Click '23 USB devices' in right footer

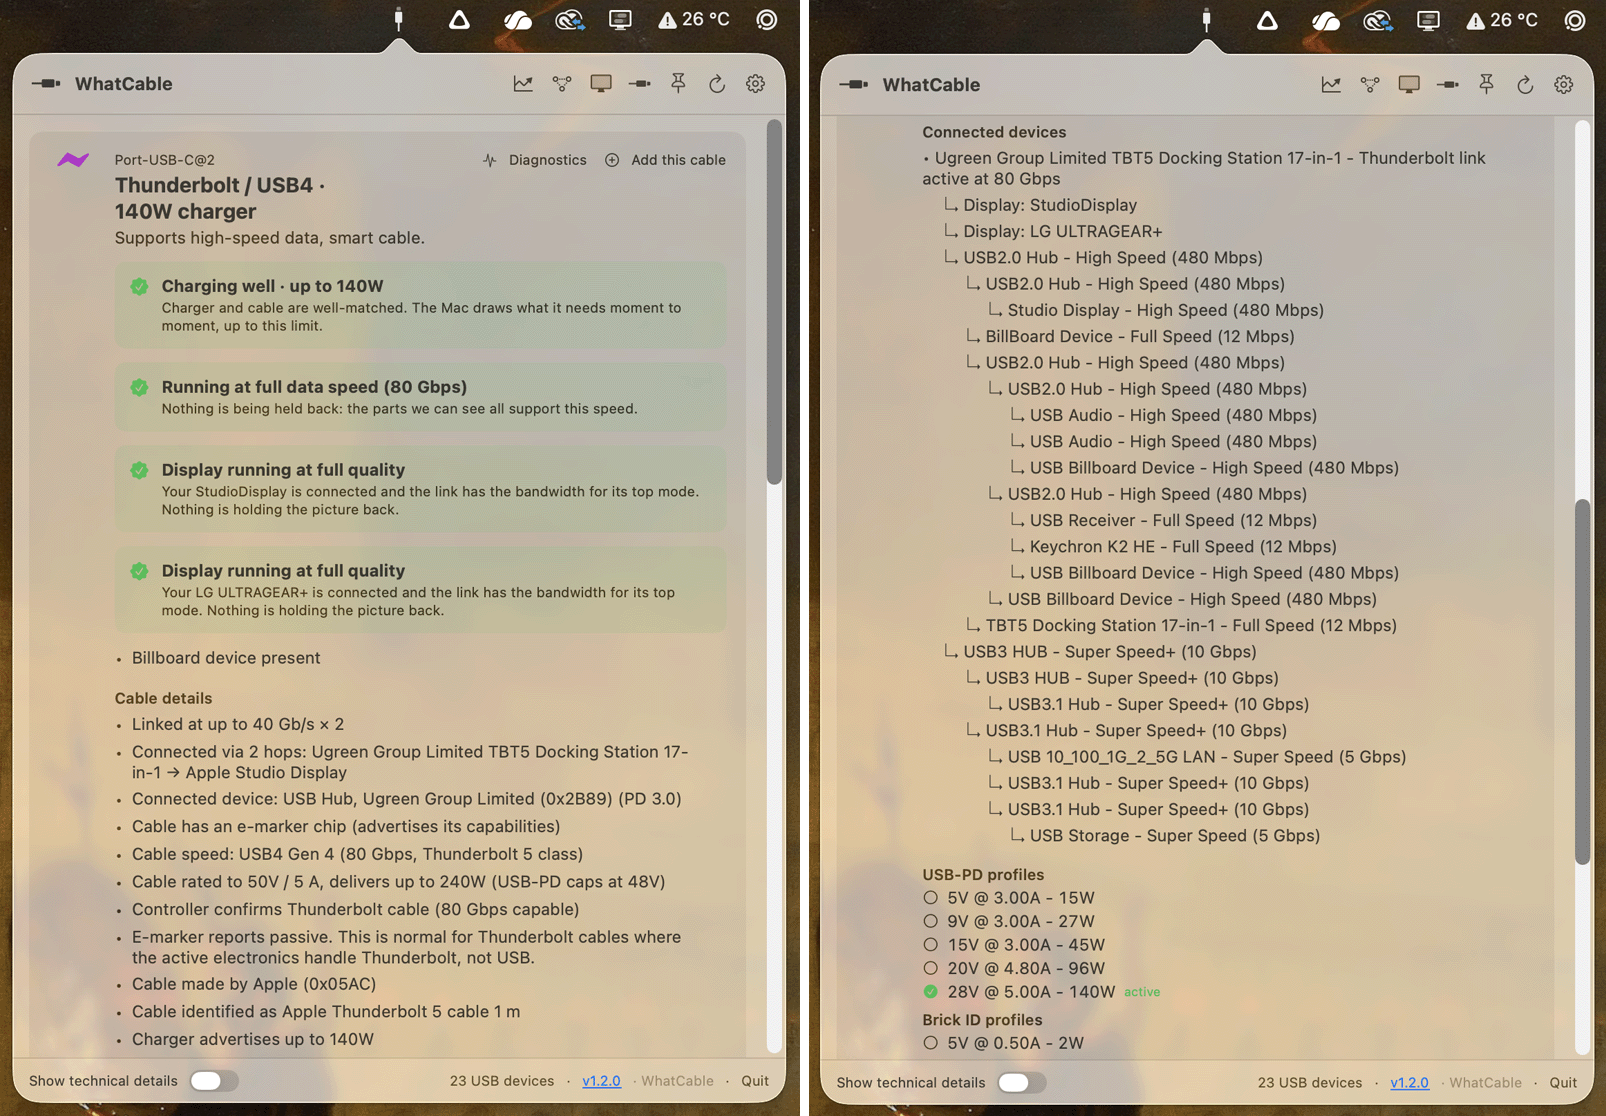point(1310,1082)
